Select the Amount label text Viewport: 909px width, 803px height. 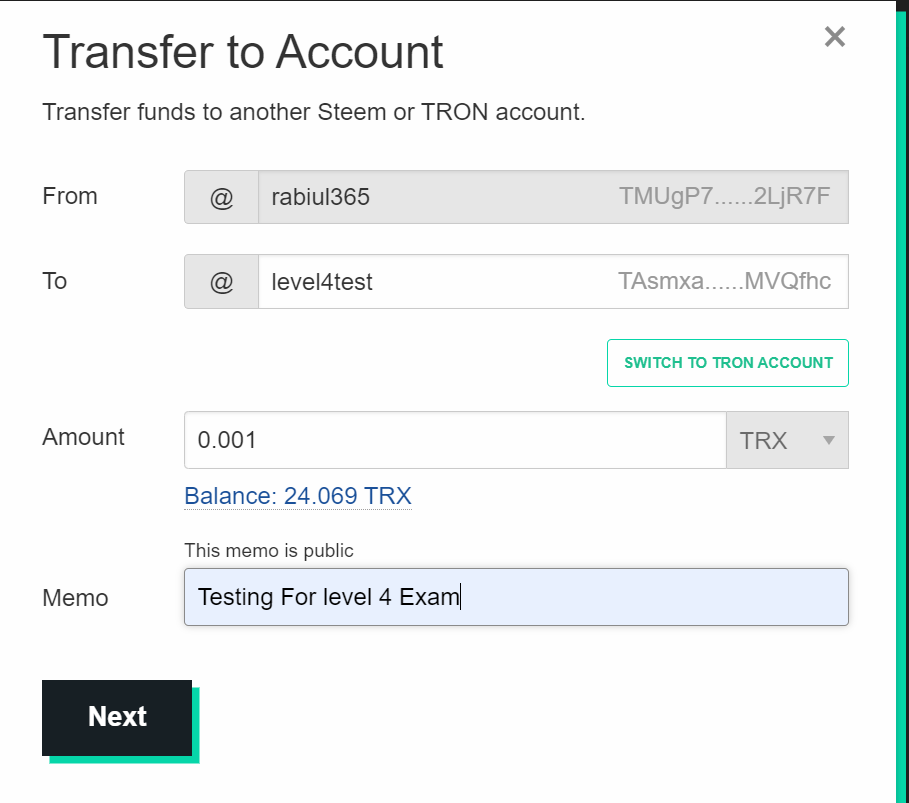(x=83, y=437)
